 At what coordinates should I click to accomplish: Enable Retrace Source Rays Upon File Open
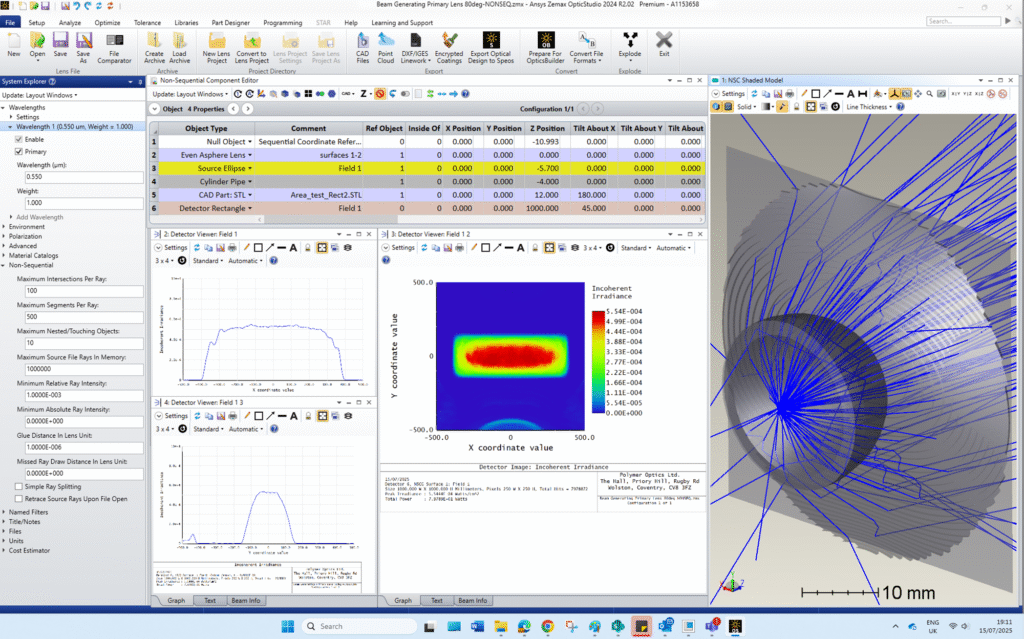point(18,499)
